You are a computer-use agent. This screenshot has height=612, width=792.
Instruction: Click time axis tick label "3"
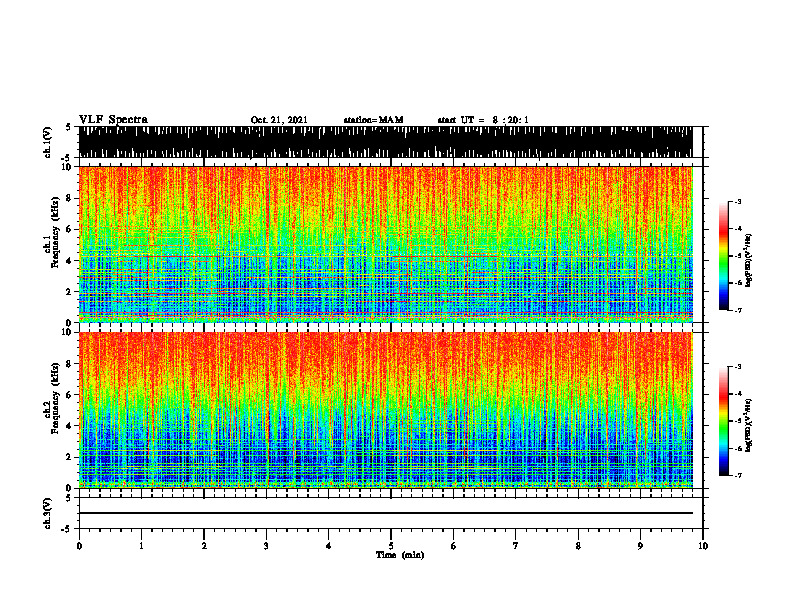click(266, 546)
